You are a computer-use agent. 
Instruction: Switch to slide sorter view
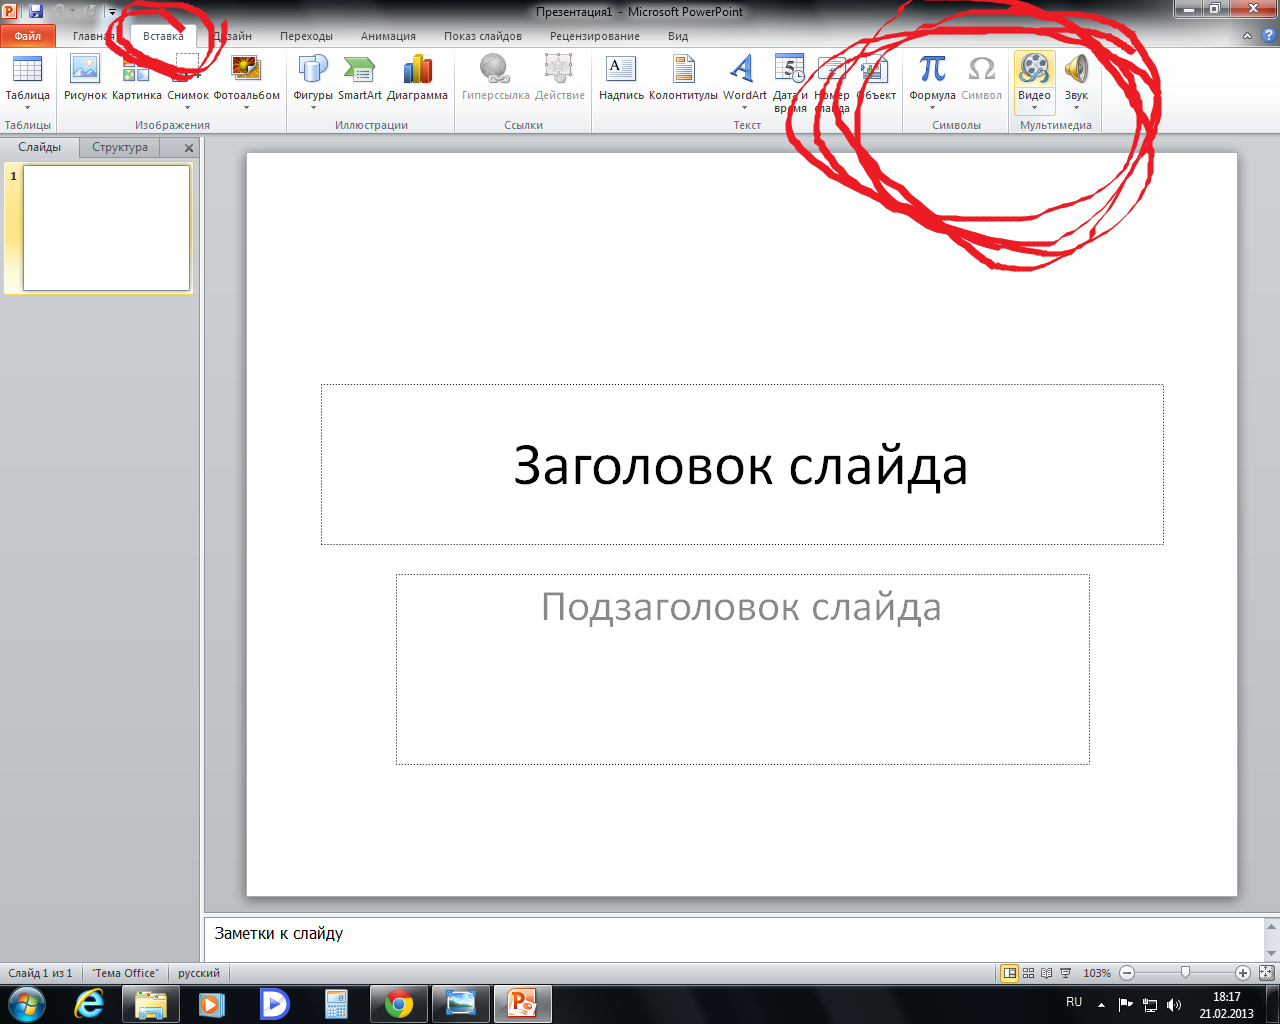point(1028,973)
